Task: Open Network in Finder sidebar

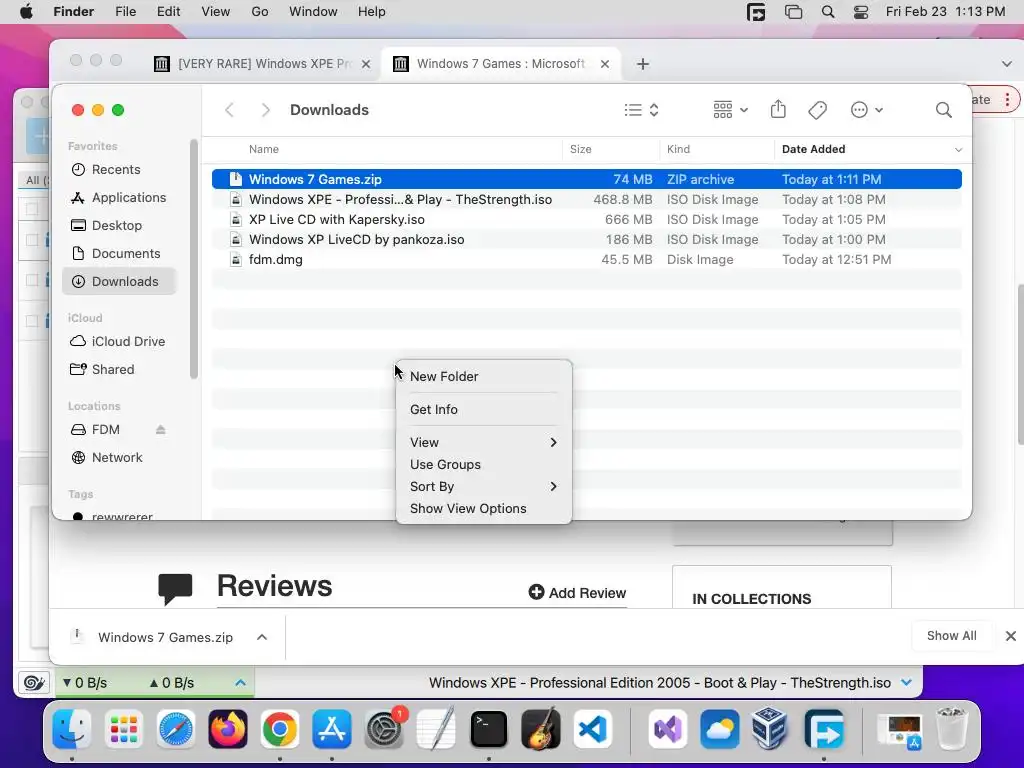Action: tap(120, 458)
